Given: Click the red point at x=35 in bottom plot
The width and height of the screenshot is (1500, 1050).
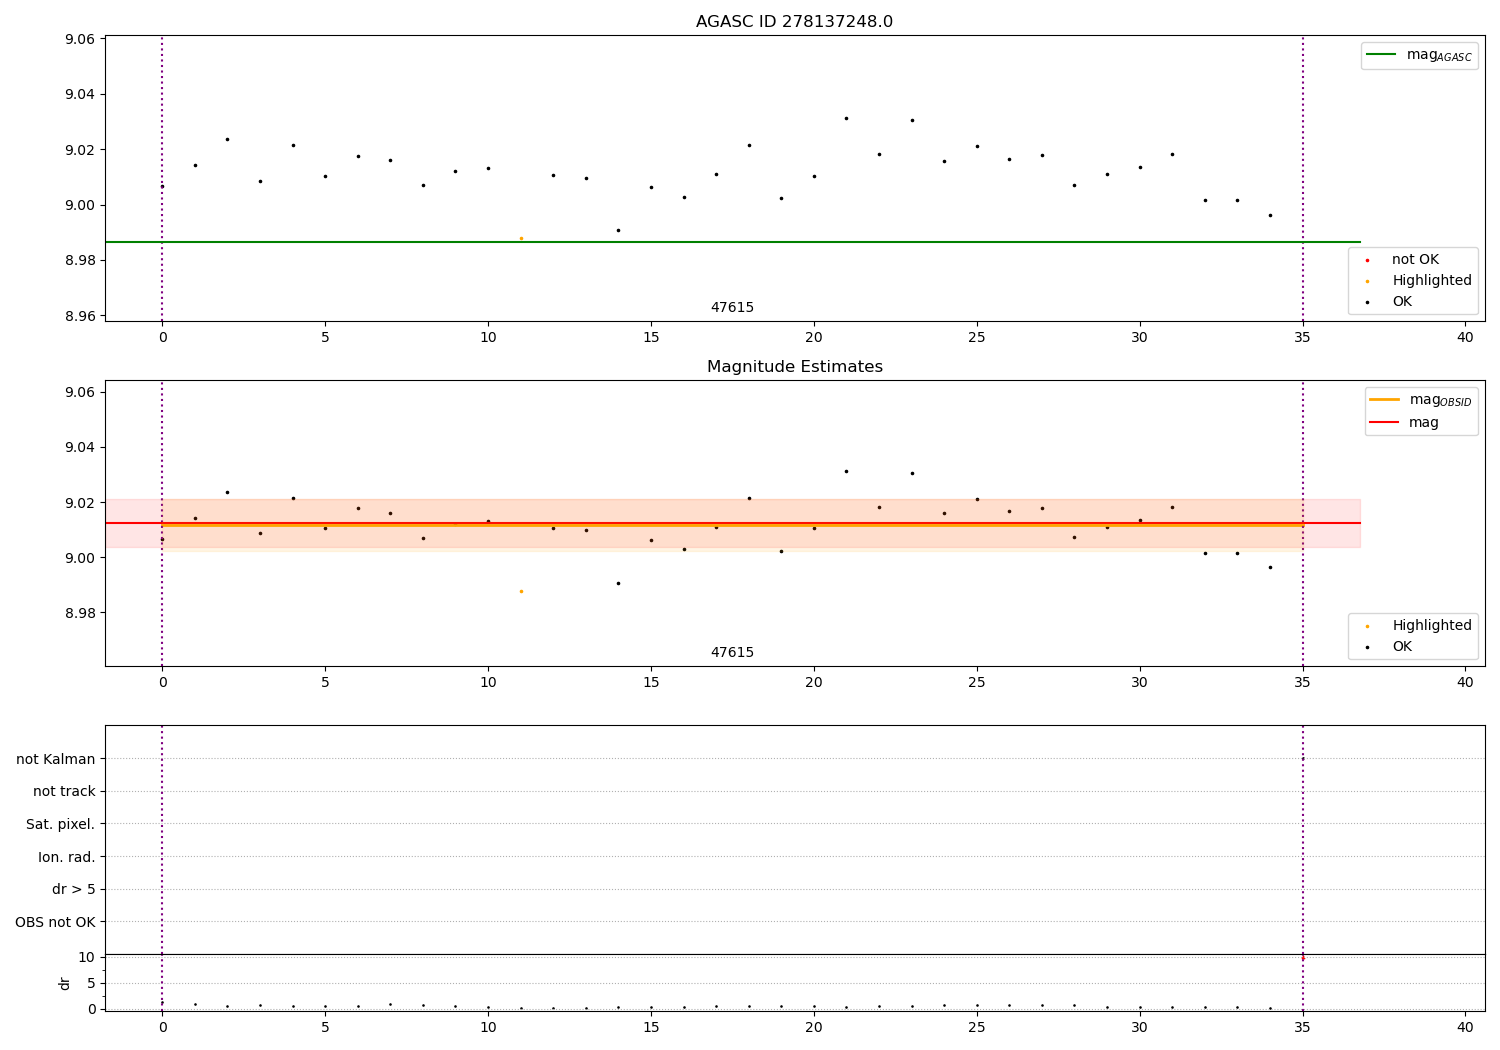Looking at the screenshot, I should tap(1302, 959).
